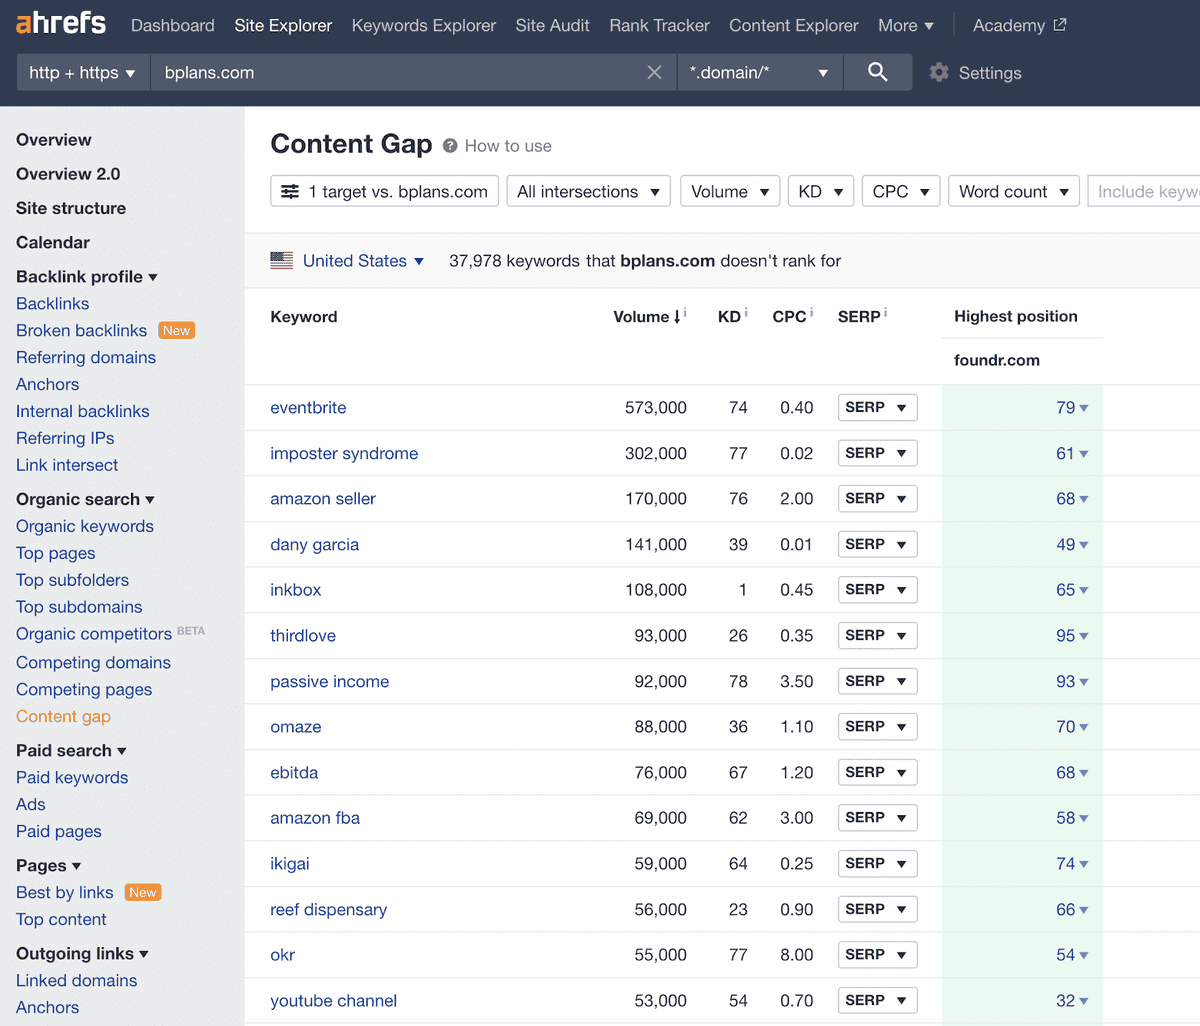The image size is (1200, 1026).
Task: Click the CPC column info icon
Action: pyautogui.click(x=811, y=313)
